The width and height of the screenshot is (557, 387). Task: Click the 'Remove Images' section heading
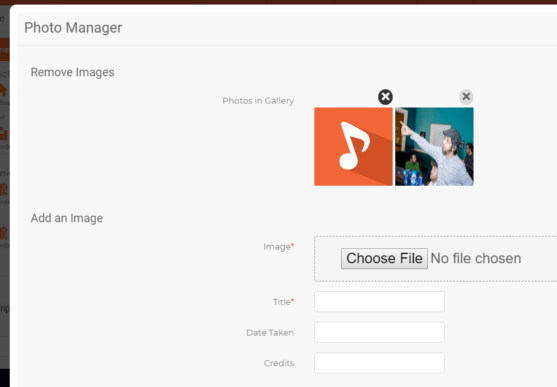click(x=72, y=72)
